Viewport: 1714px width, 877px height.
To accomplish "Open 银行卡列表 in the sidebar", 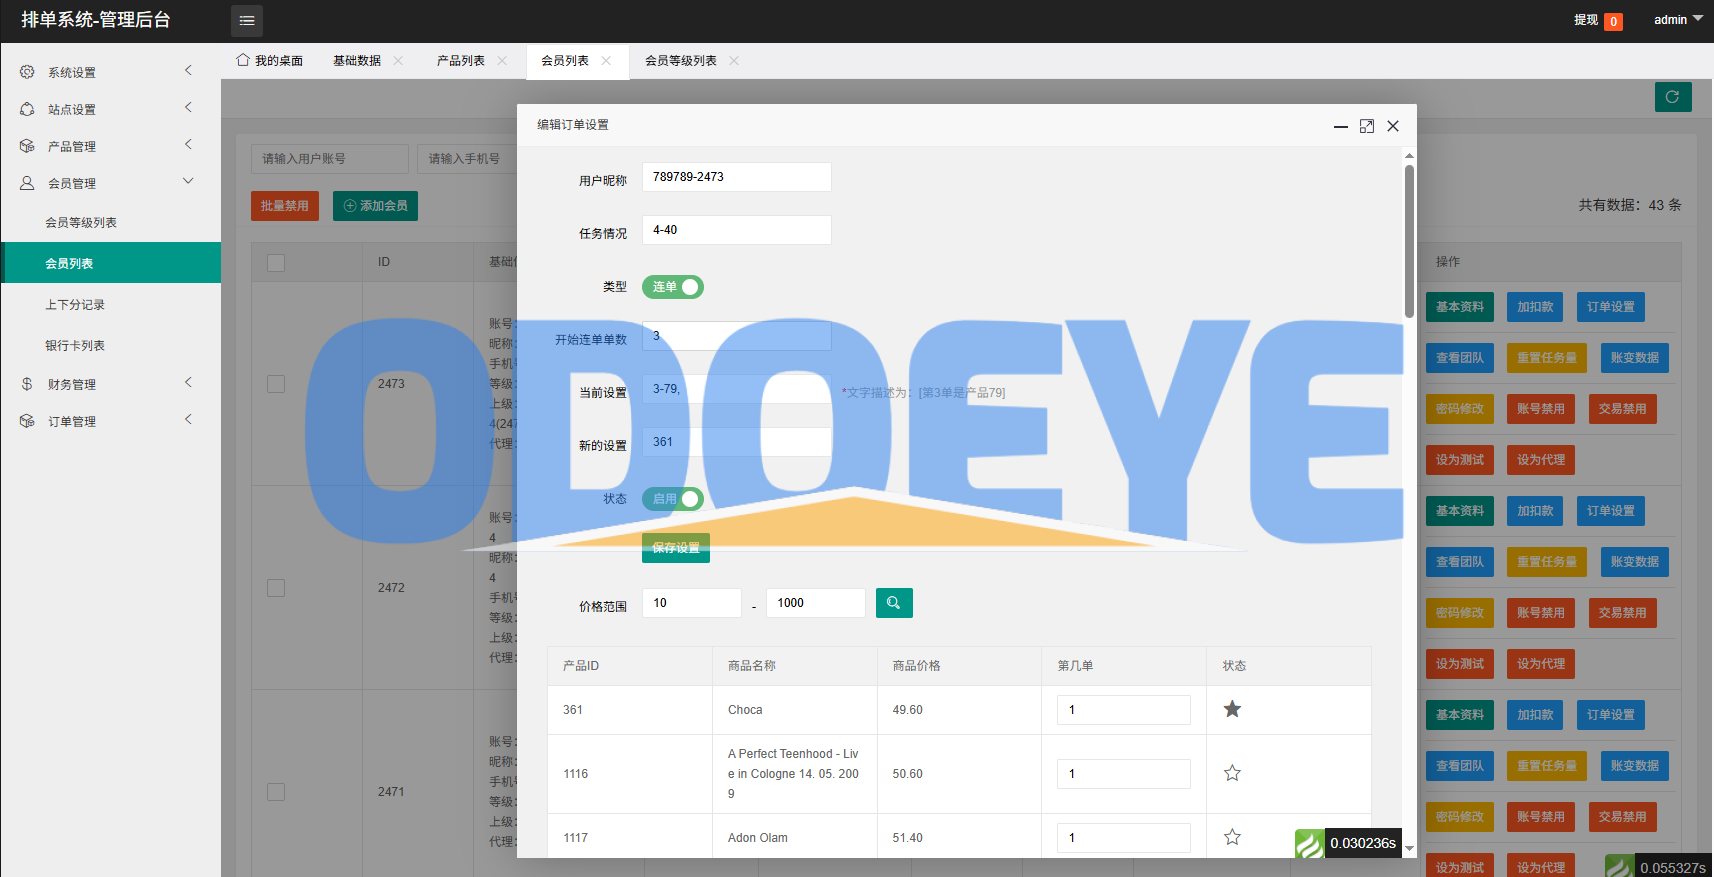I will (75, 346).
